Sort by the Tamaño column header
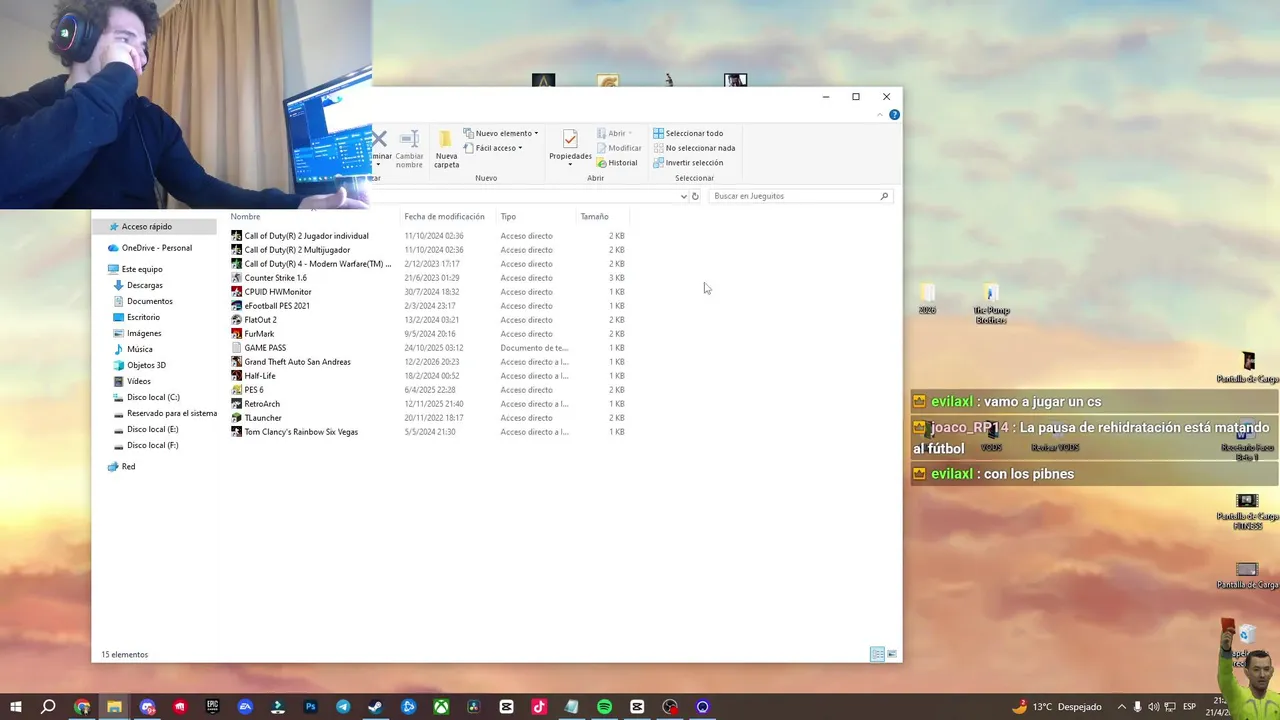 coord(603,217)
